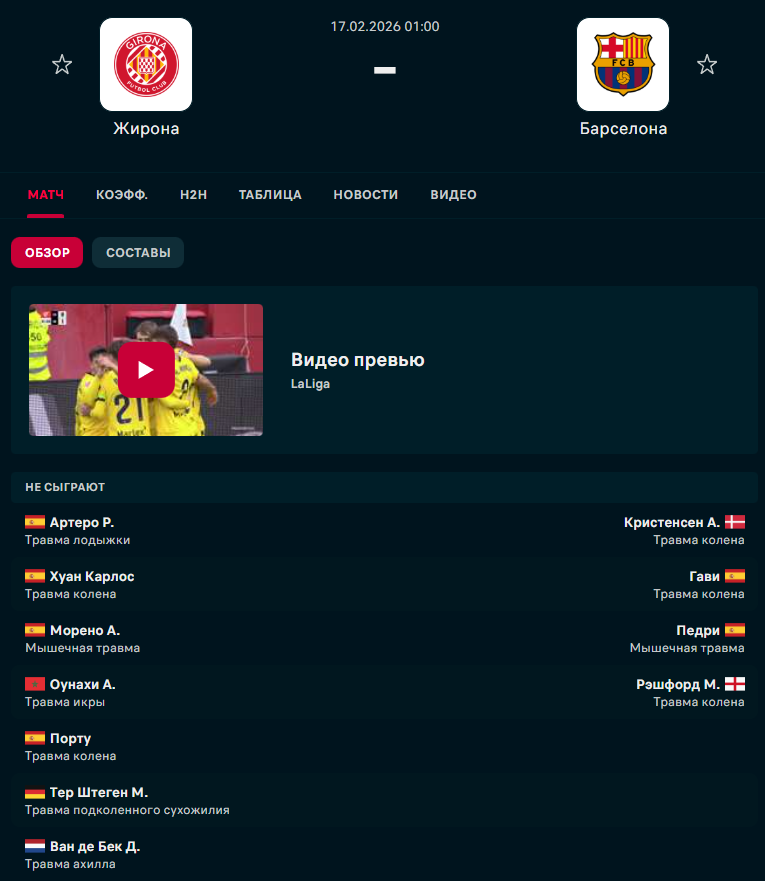Image resolution: width=765 pixels, height=881 pixels.
Task: Open the Barcelona club crest
Action: 623,64
